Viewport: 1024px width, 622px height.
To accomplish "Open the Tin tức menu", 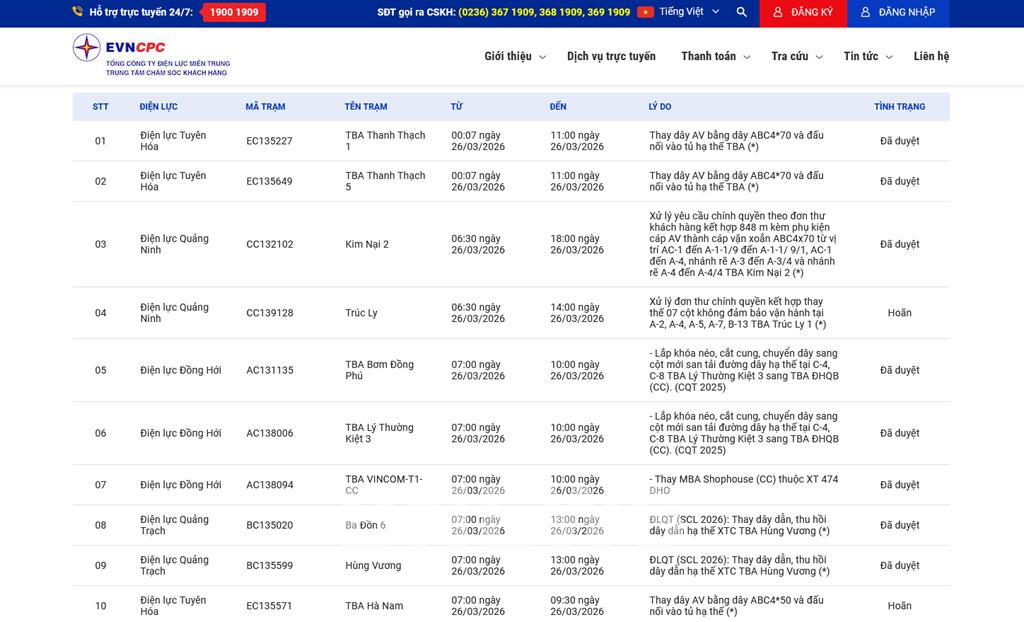I will coord(867,56).
